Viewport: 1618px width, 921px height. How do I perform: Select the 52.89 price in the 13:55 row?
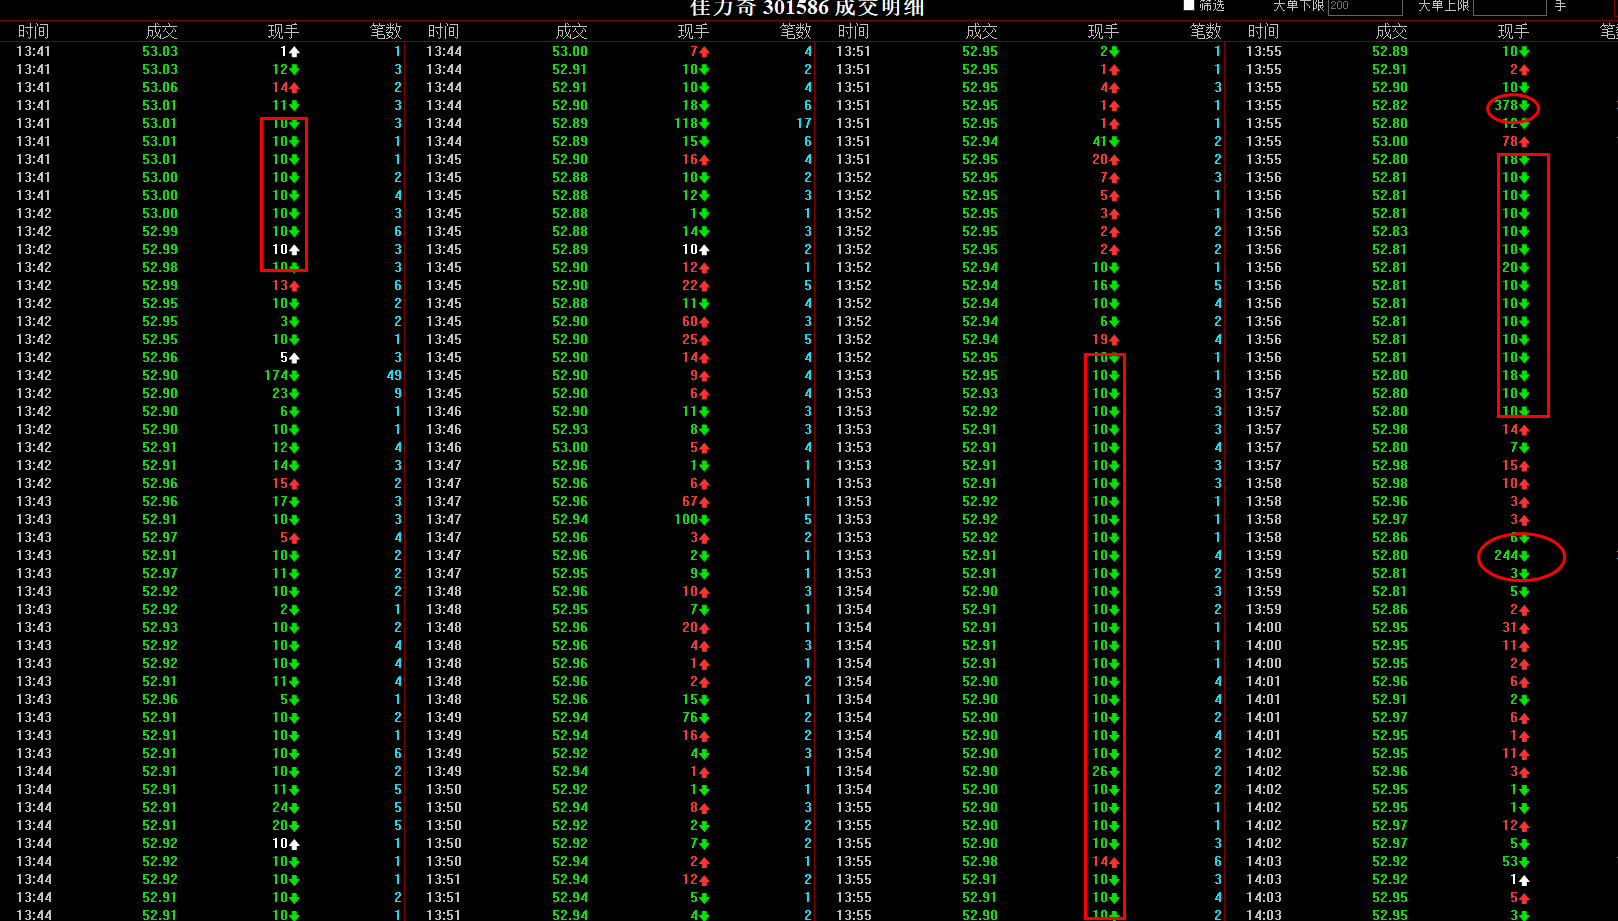[1390, 52]
